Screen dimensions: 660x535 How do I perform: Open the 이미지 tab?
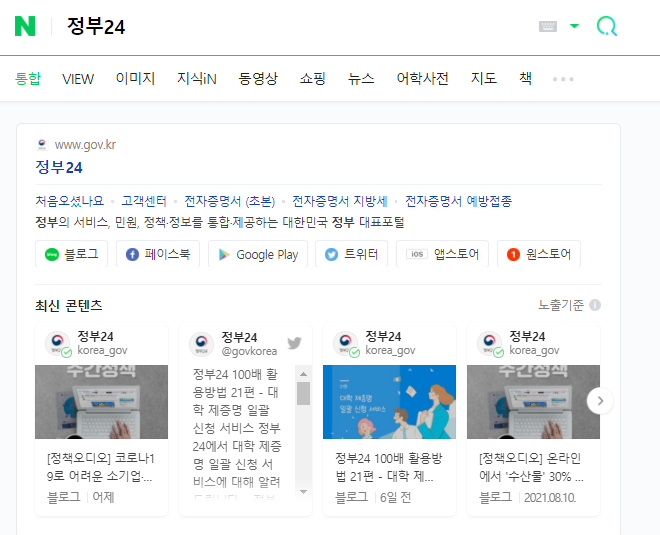(135, 79)
